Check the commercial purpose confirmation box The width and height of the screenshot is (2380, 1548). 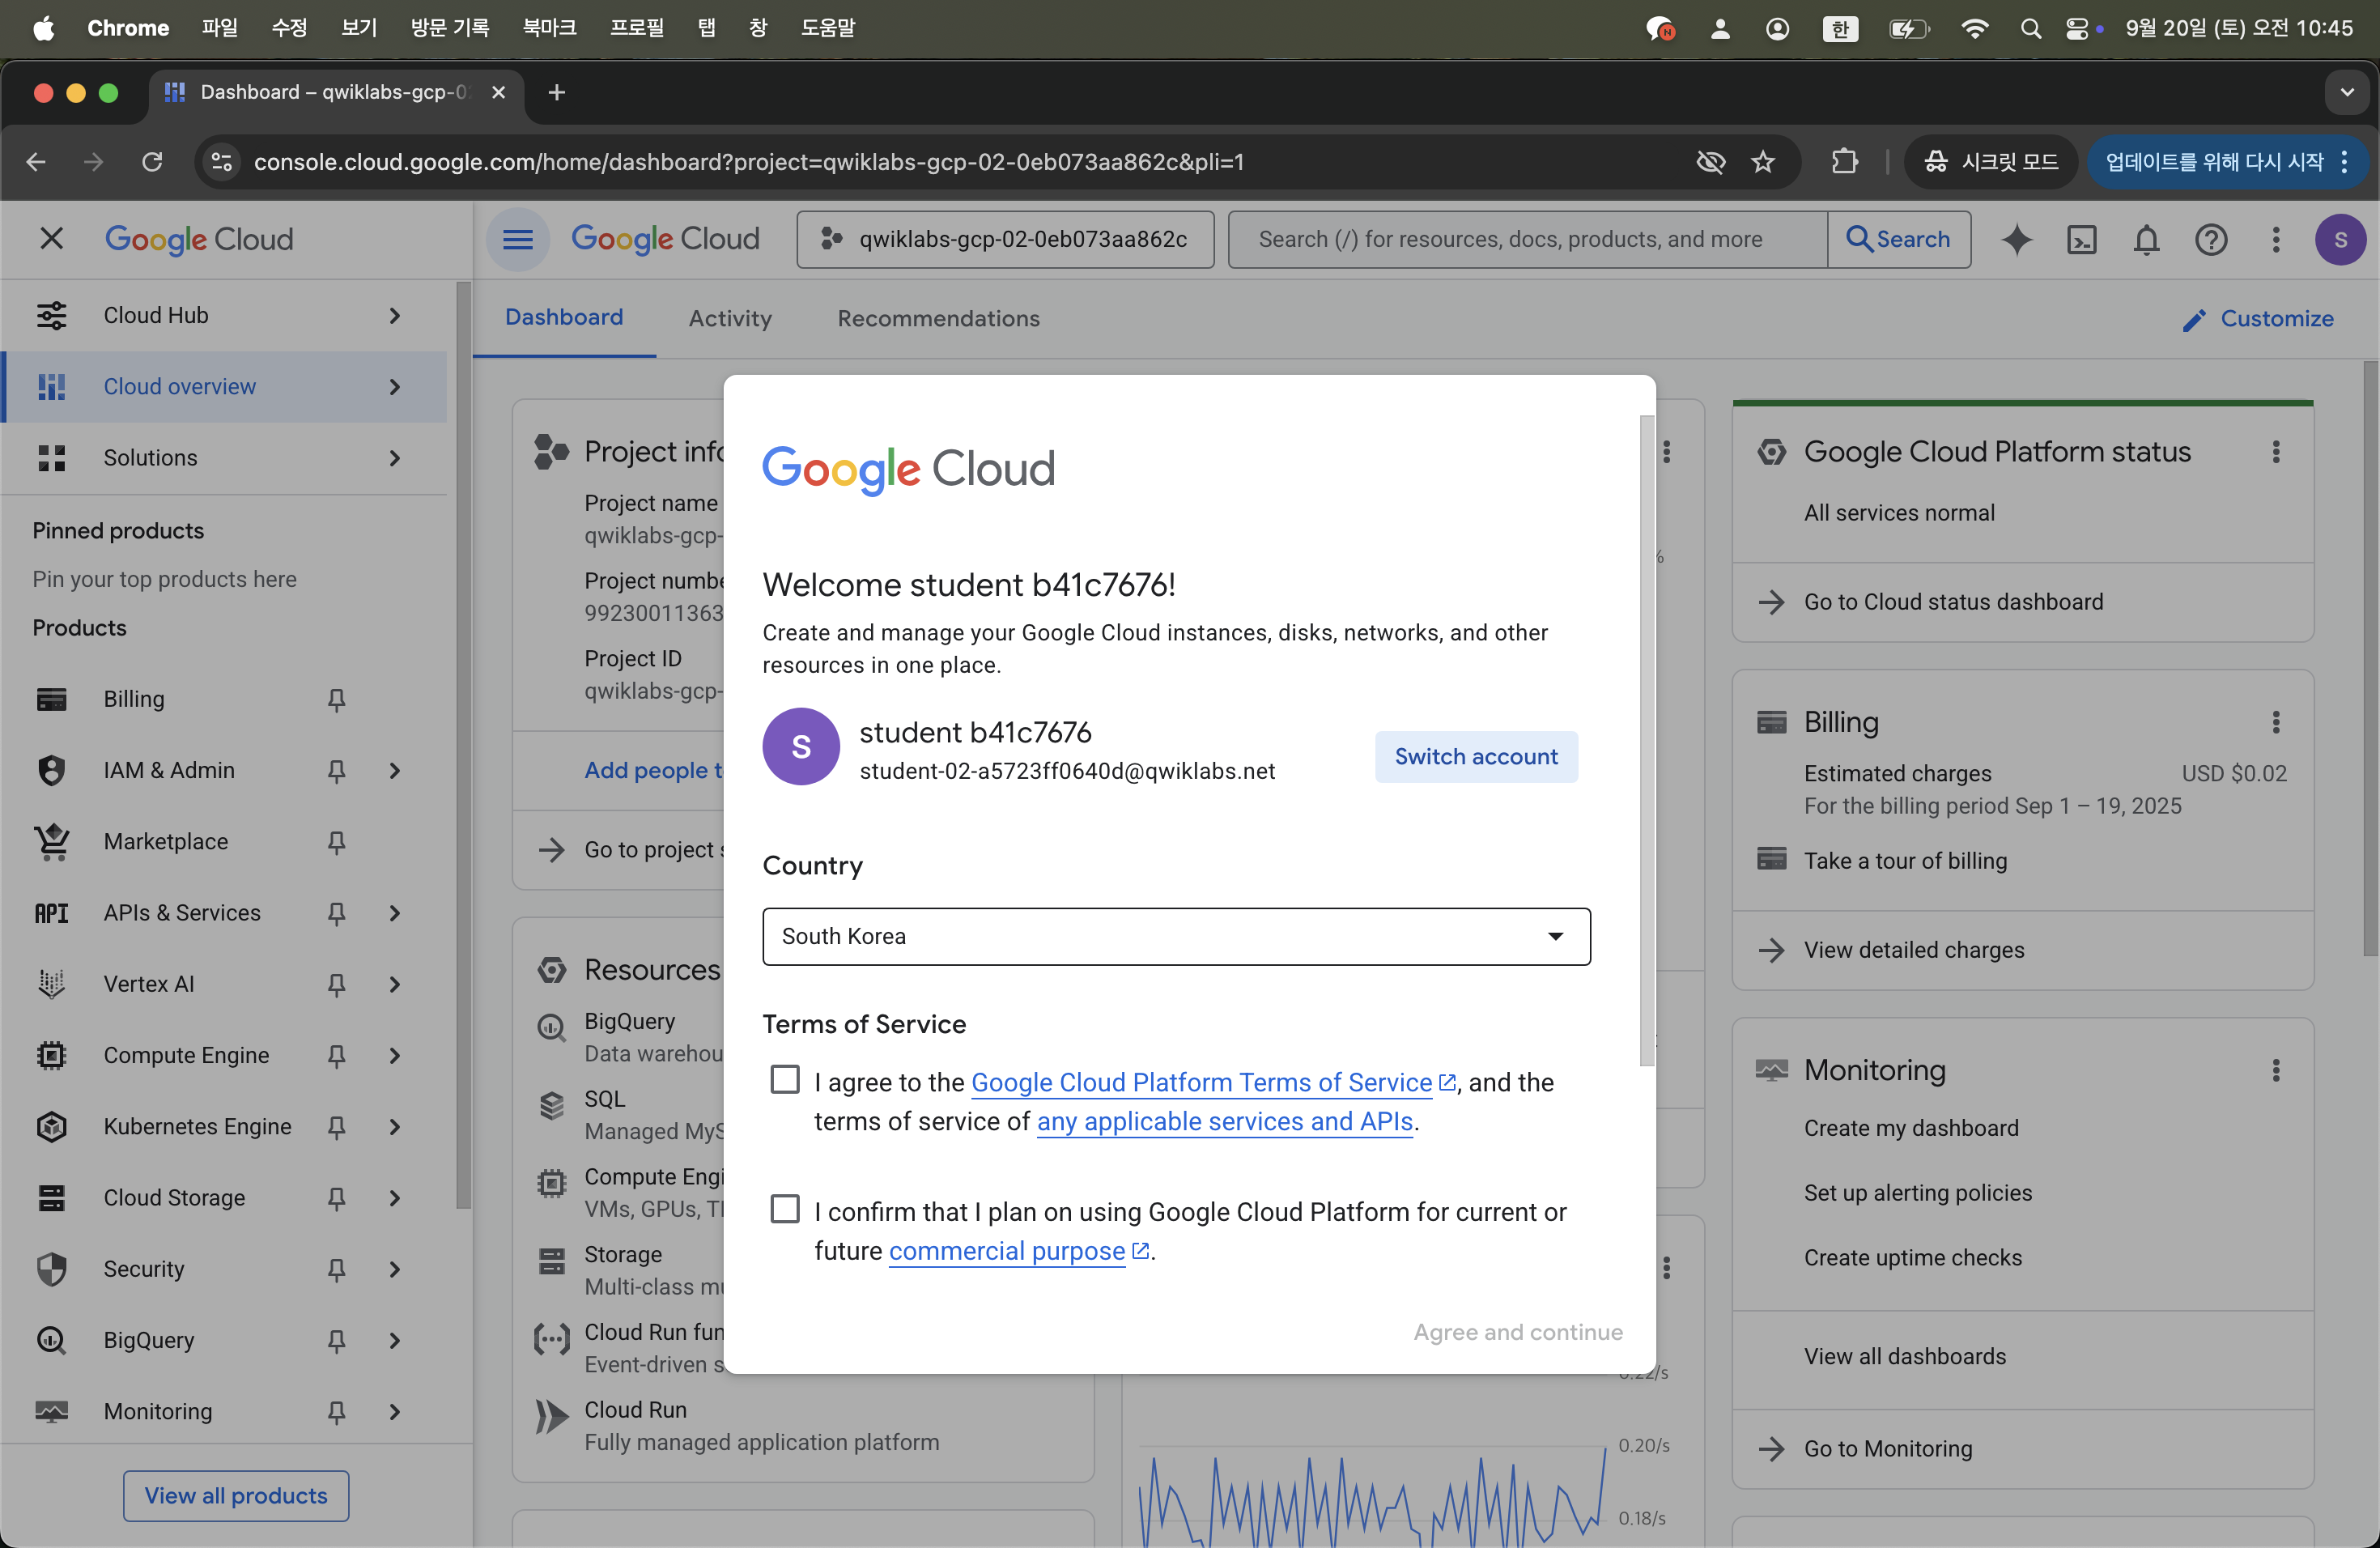tap(785, 1209)
